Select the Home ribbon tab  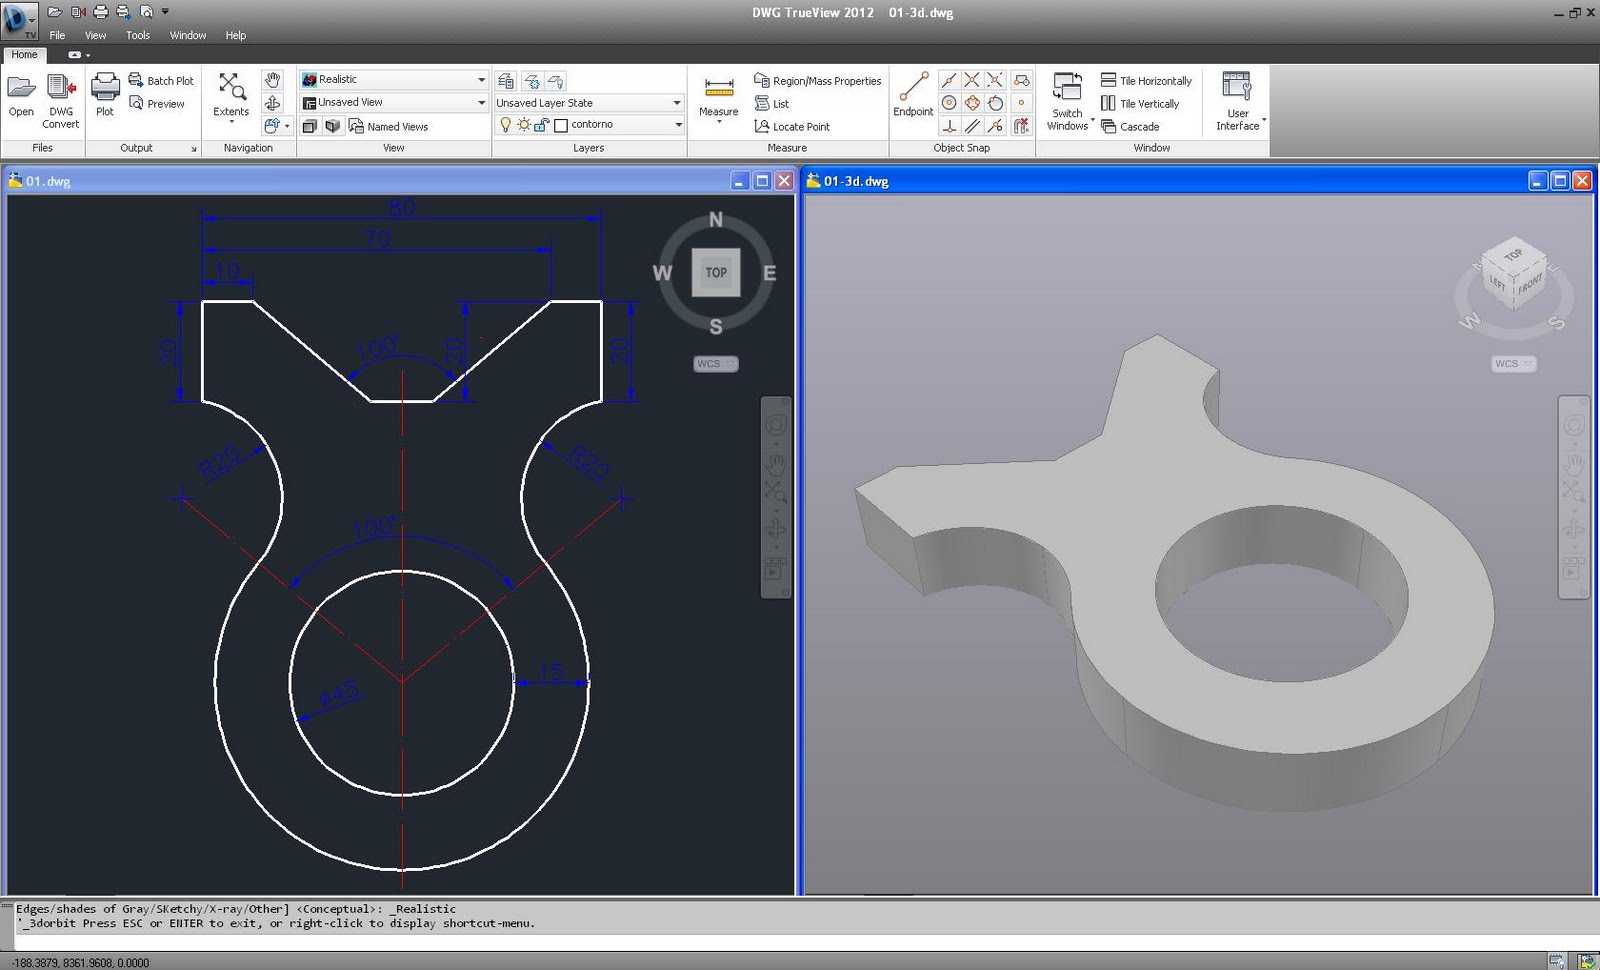point(23,55)
